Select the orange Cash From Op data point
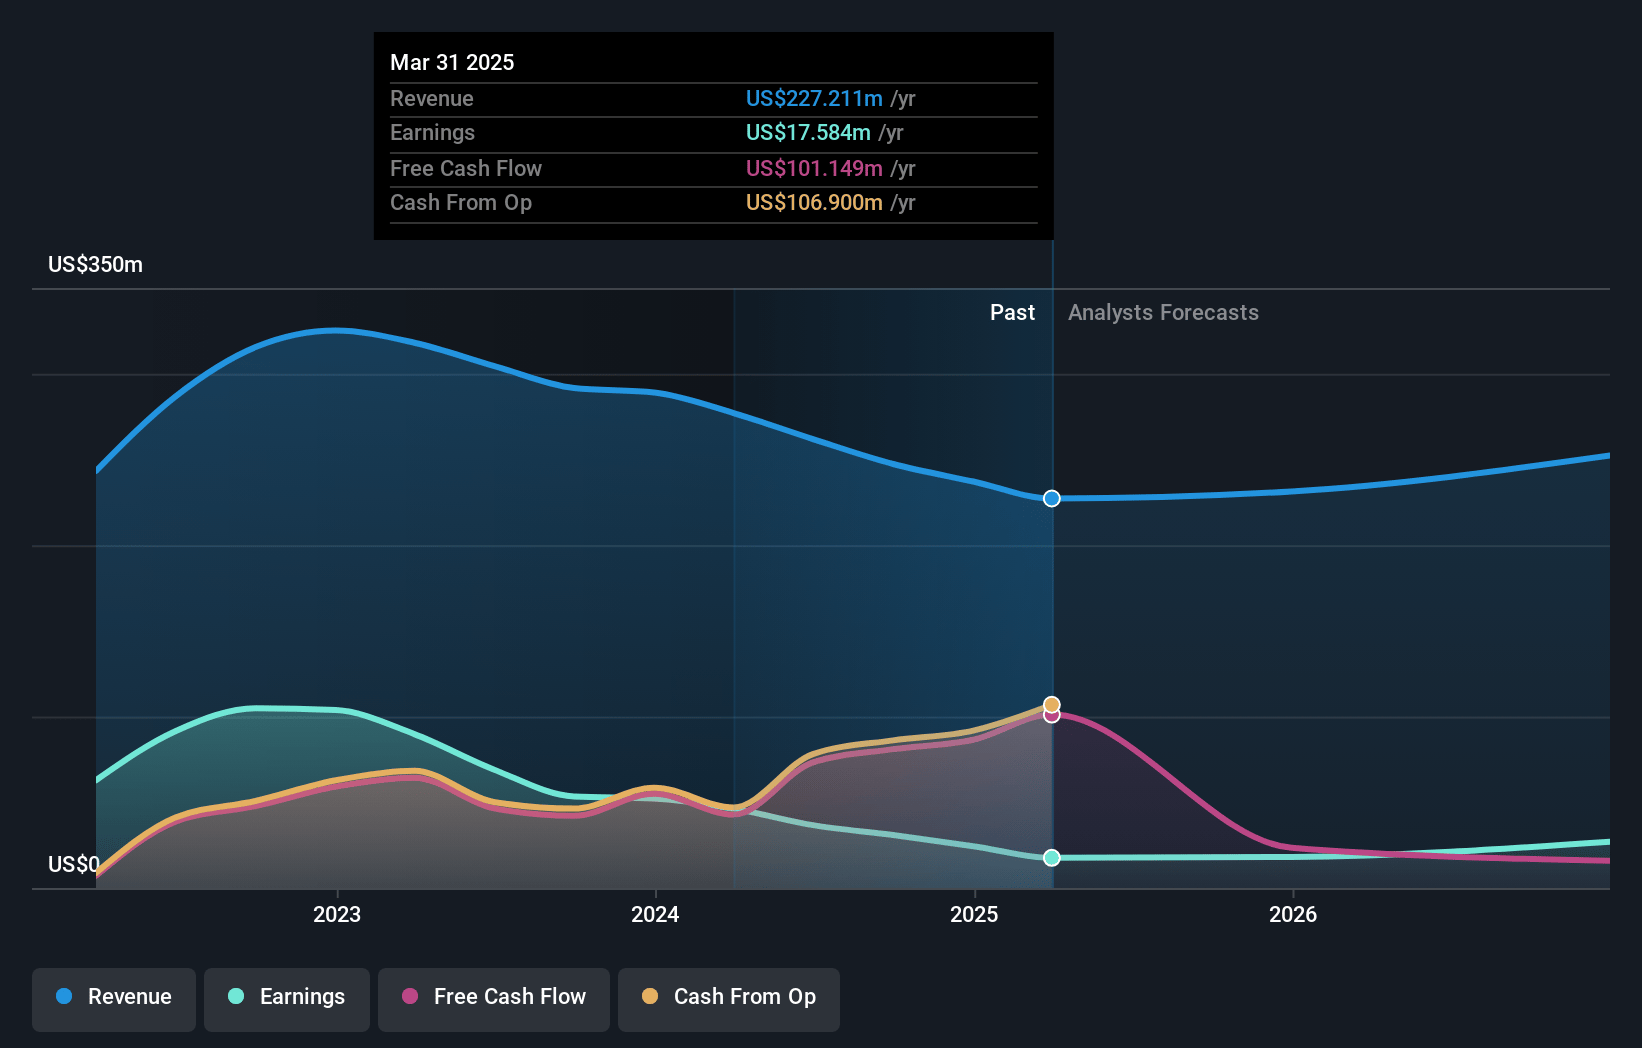This screenshot has height=1048, width=1642. [x=1052, y=704]
